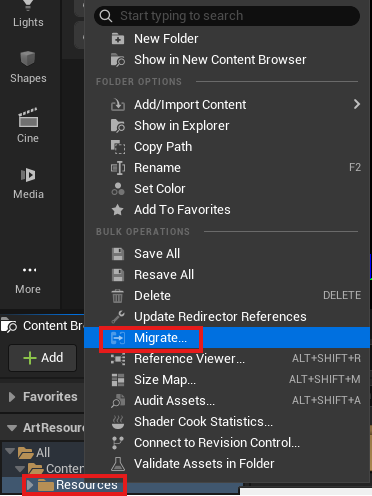This screenshot has height=496, width=372.
Task: Select Size Map... menu entry
Action: [x=227, y=380]
